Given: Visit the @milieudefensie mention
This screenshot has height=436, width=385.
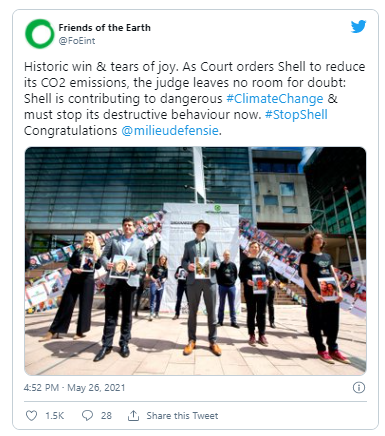Looking at the screenshot, I should click(x=170, y=131).
